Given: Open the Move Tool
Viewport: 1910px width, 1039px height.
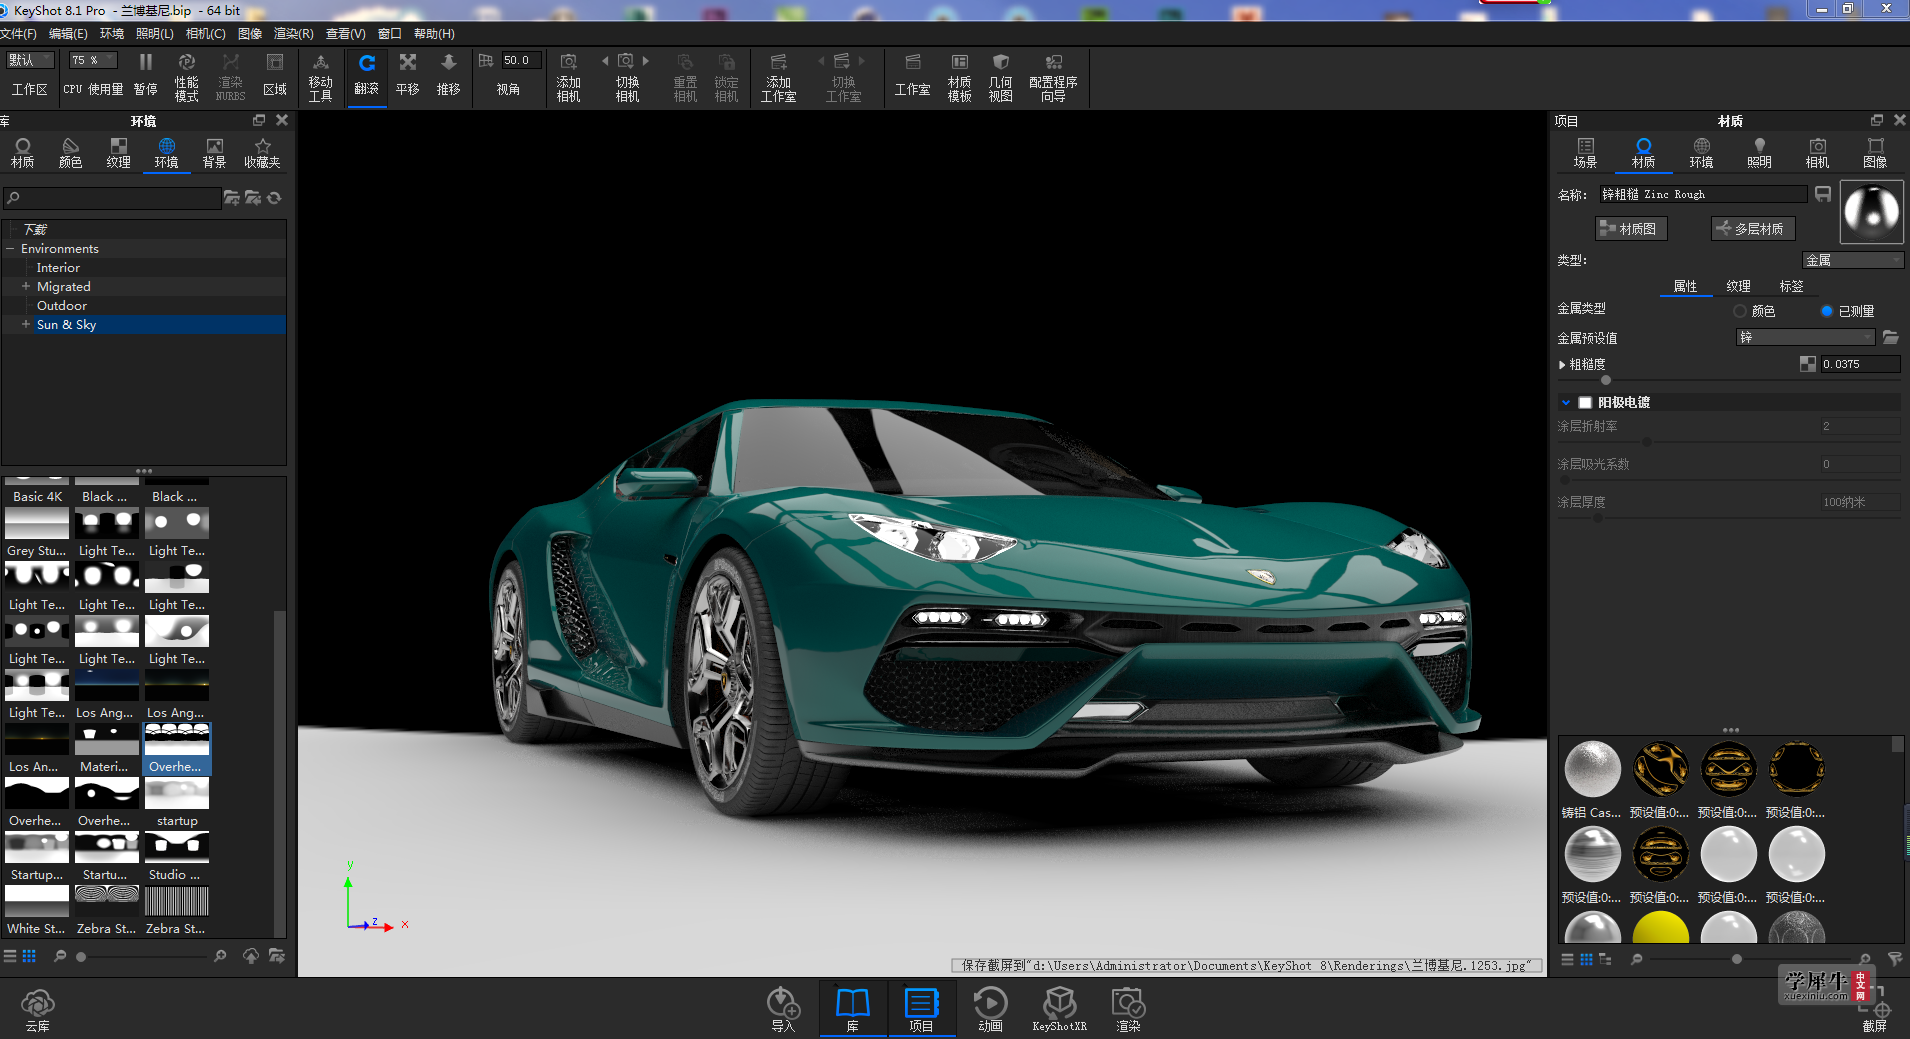Looking at the screenshot, I should [321, 77].
